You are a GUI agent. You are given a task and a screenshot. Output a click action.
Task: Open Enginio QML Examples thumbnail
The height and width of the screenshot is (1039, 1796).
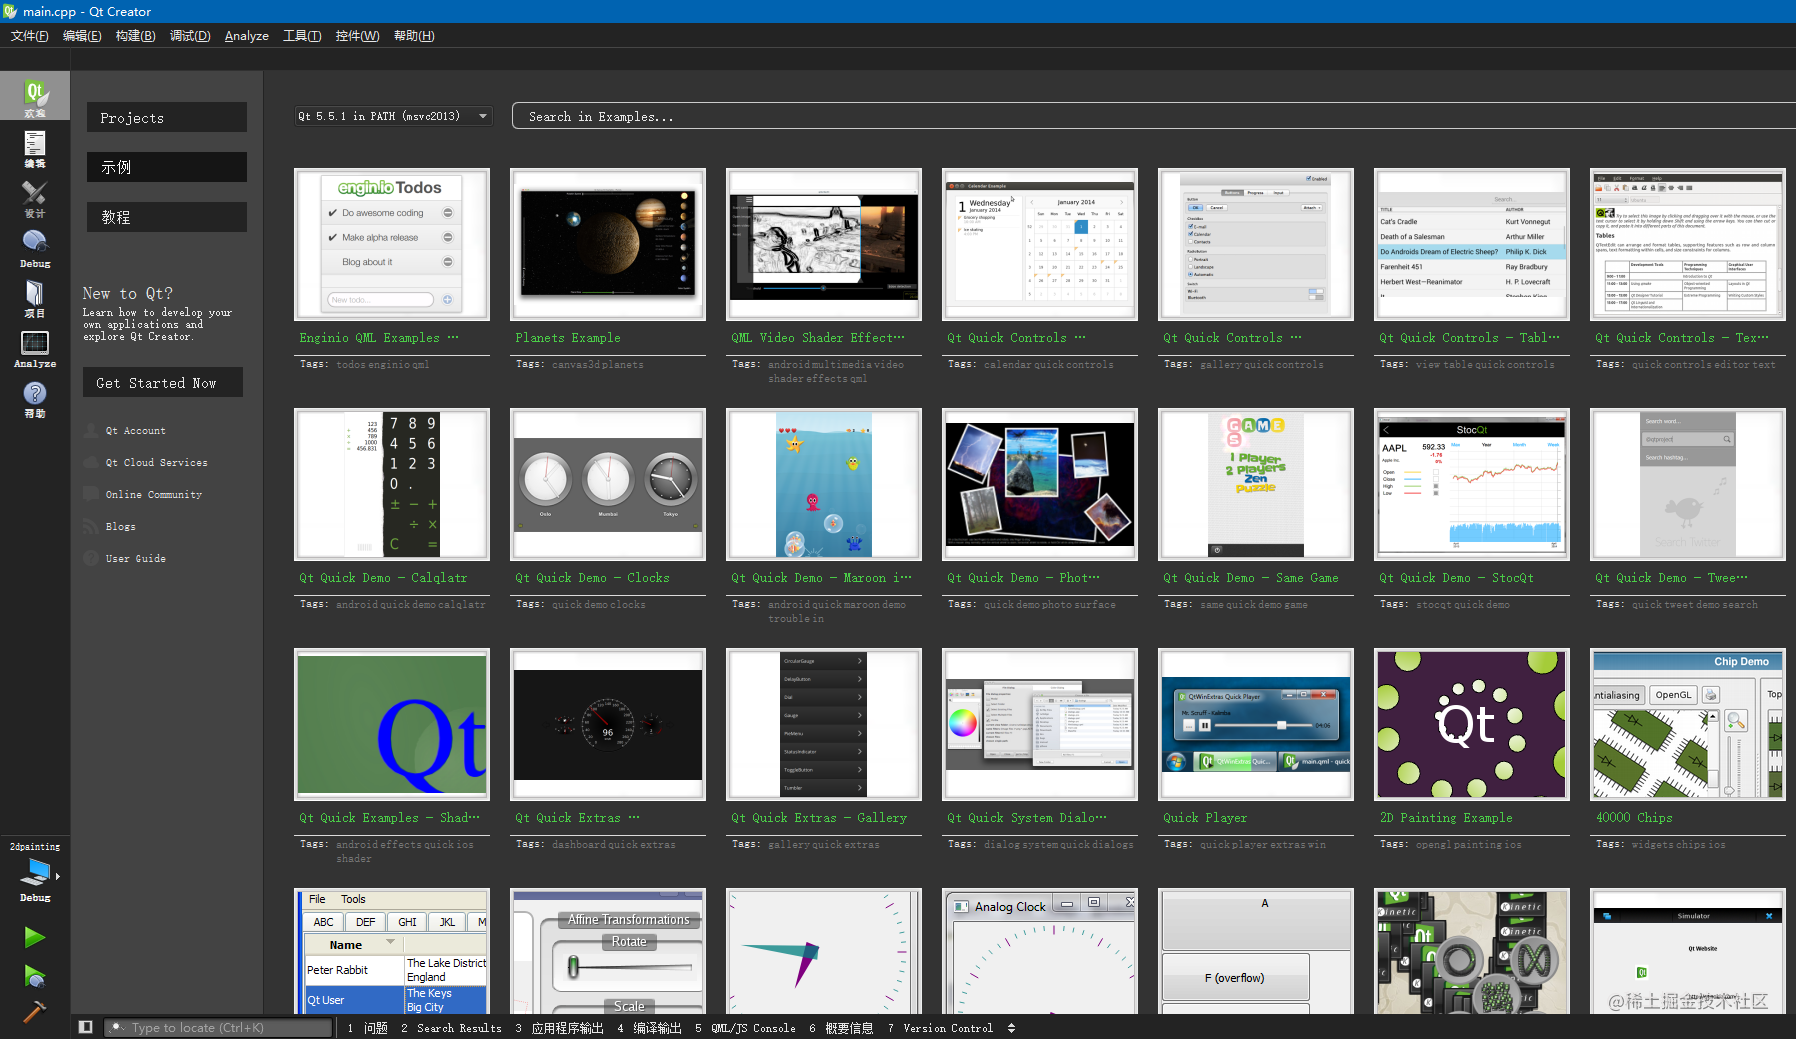(x=392, y=244)
